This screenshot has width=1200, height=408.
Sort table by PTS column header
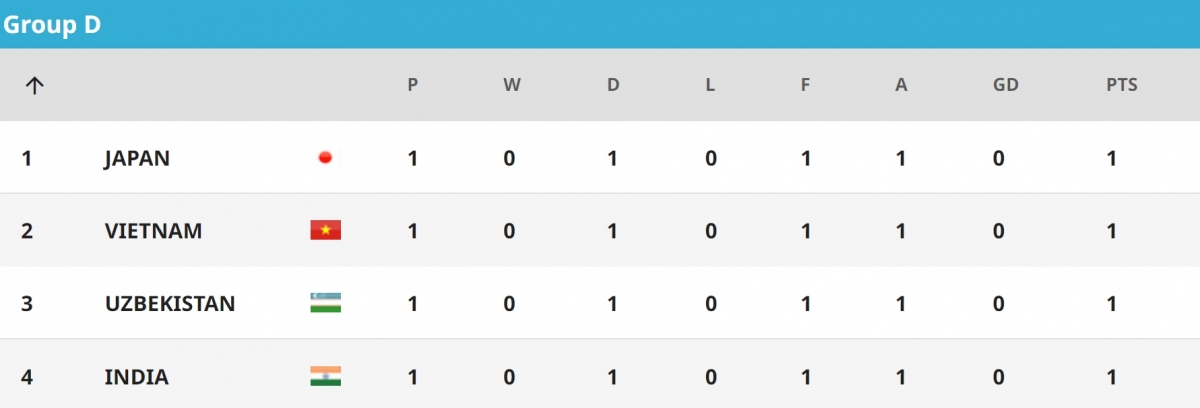tap(1121, 85)
